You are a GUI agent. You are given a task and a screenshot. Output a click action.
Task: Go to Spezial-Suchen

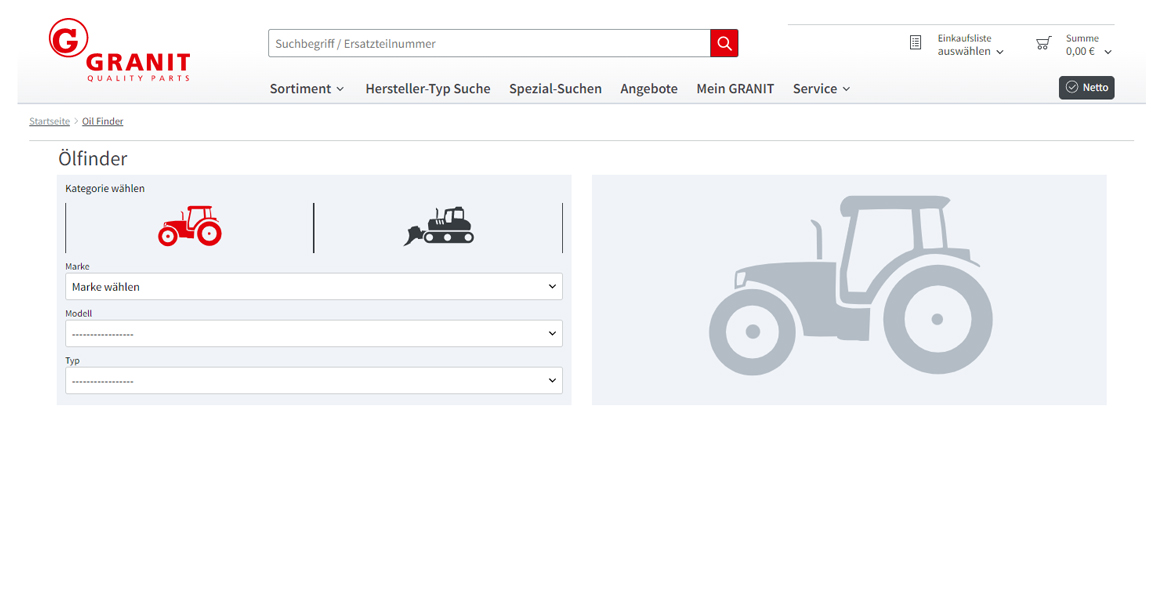point(555,89)
